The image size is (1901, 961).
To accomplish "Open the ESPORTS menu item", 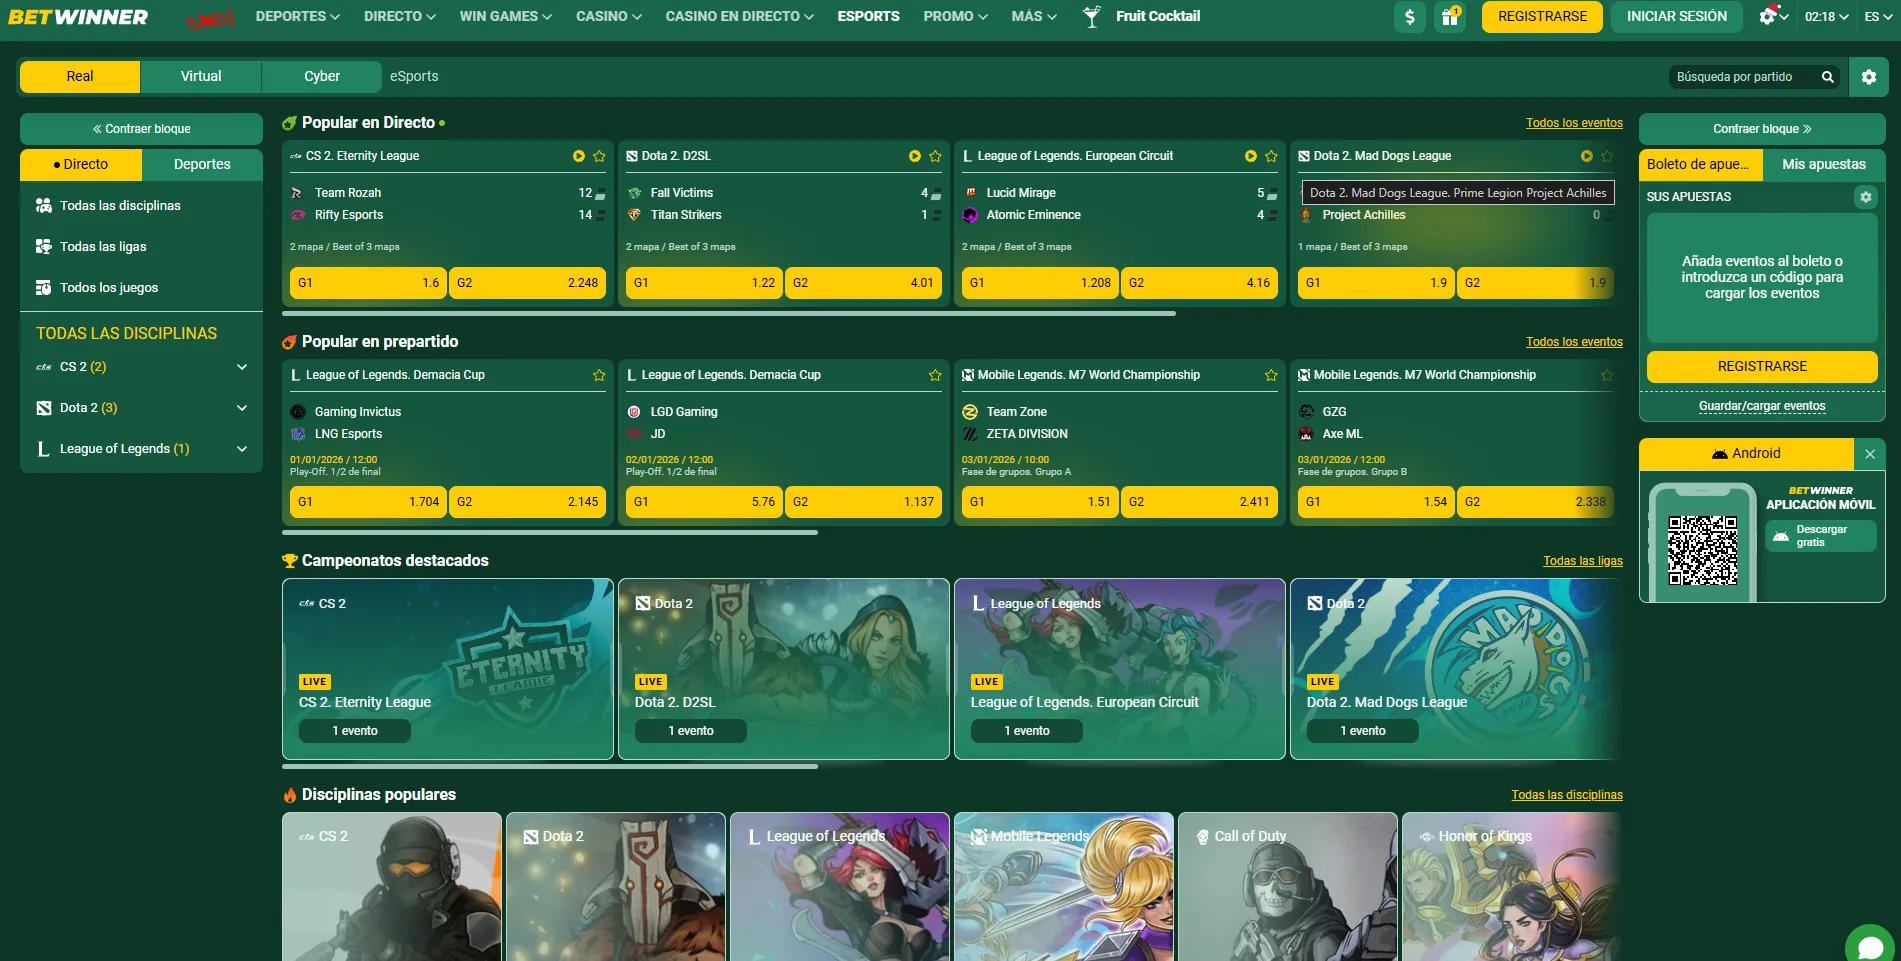I will pos(868,17).
